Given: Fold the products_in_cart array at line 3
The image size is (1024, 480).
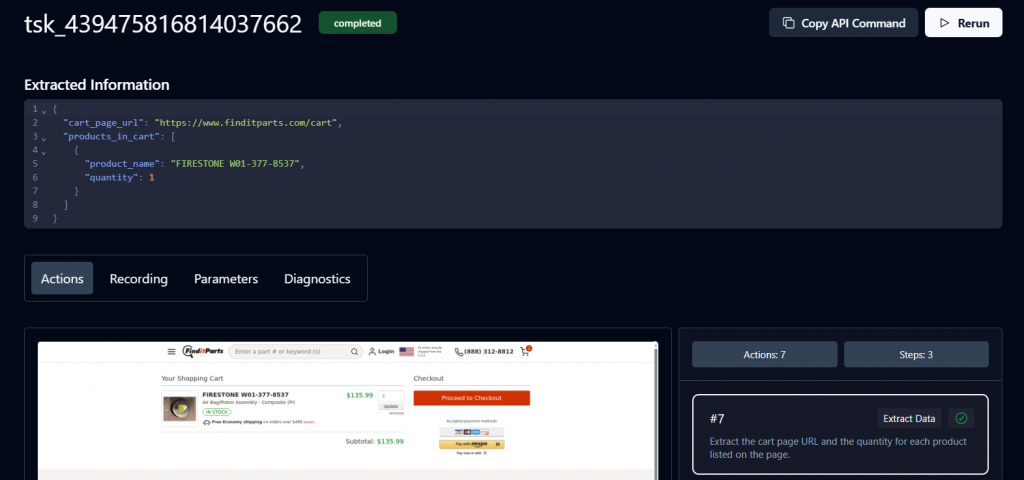Looking at the screenshot, I should click(x=43, y=136).
